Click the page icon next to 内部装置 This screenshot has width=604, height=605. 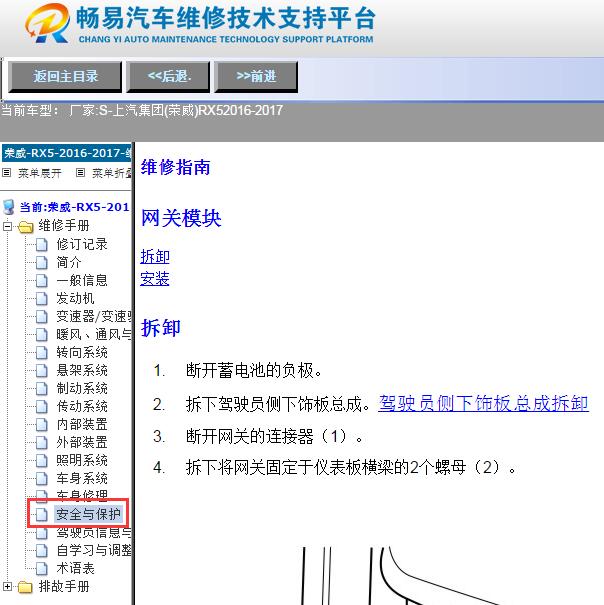[x=41, y=425]
